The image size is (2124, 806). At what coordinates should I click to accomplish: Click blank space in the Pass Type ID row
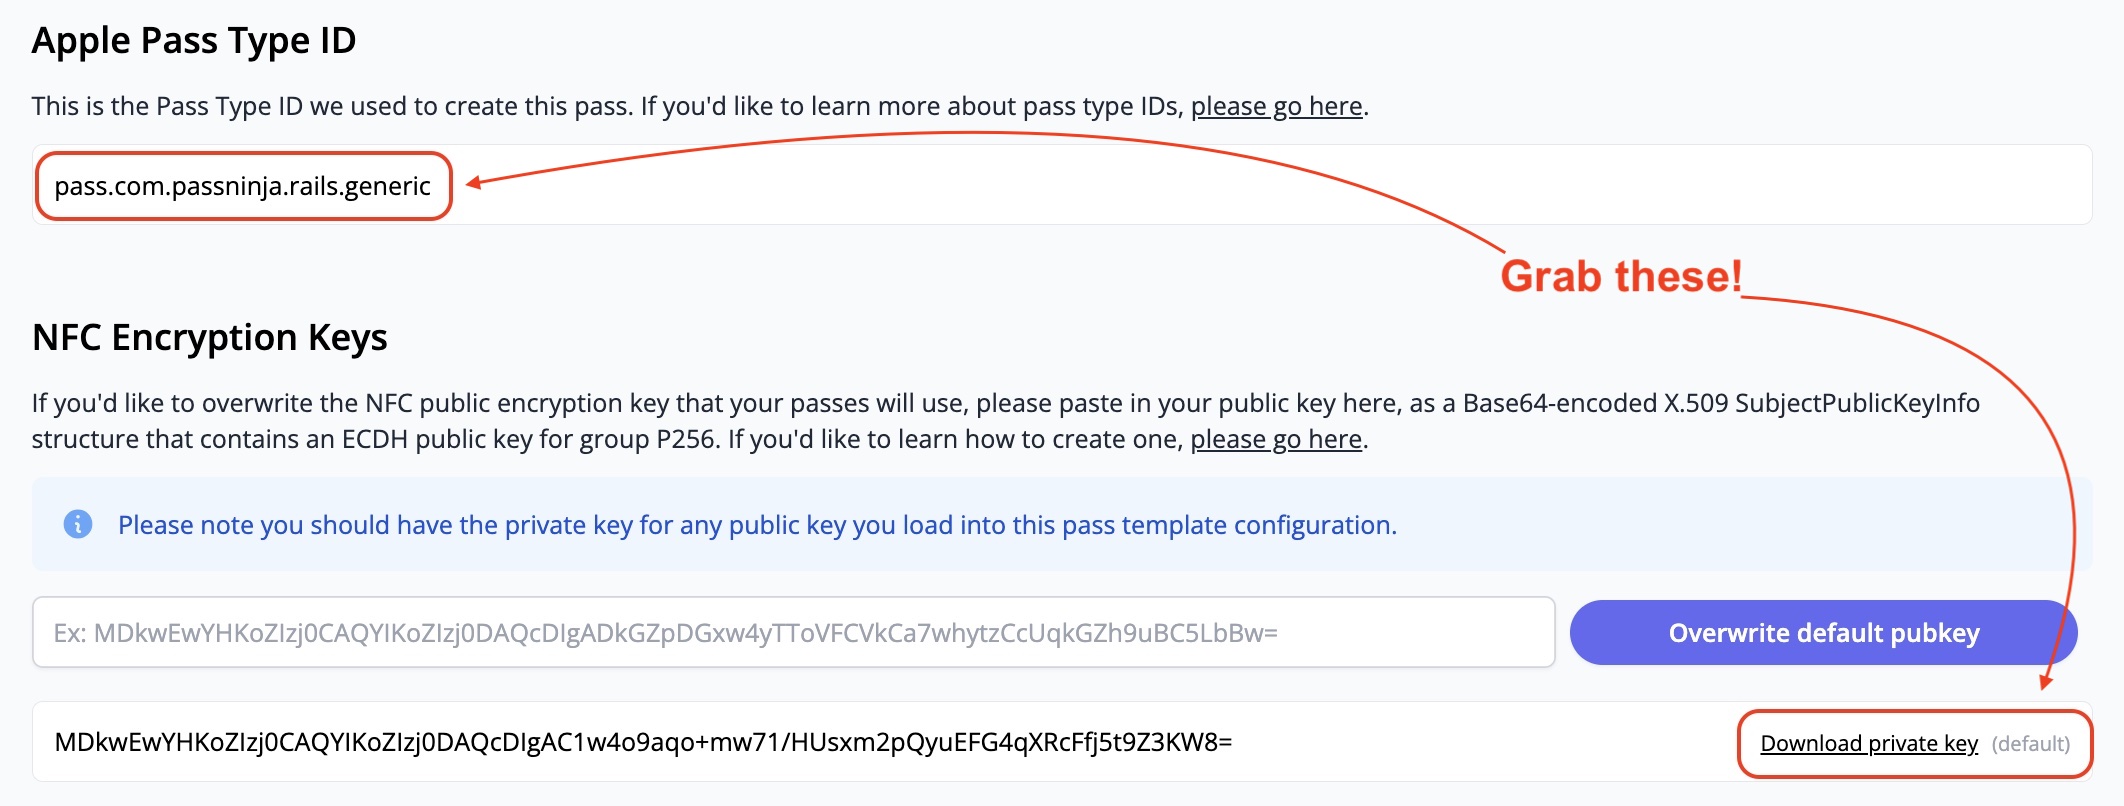1200,200
